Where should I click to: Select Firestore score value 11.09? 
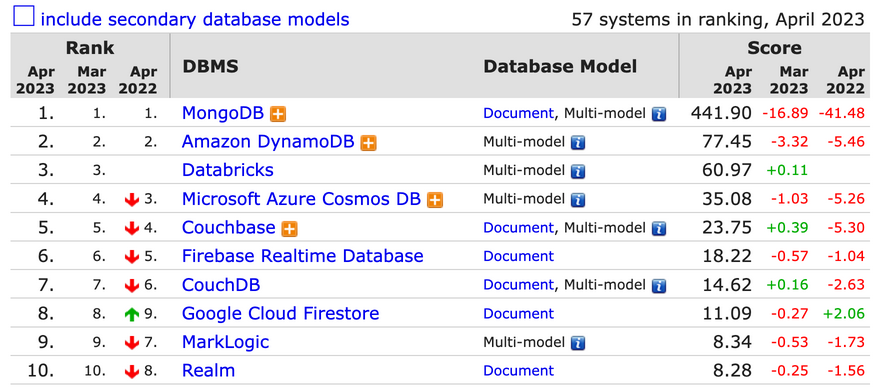coord(727,313)
